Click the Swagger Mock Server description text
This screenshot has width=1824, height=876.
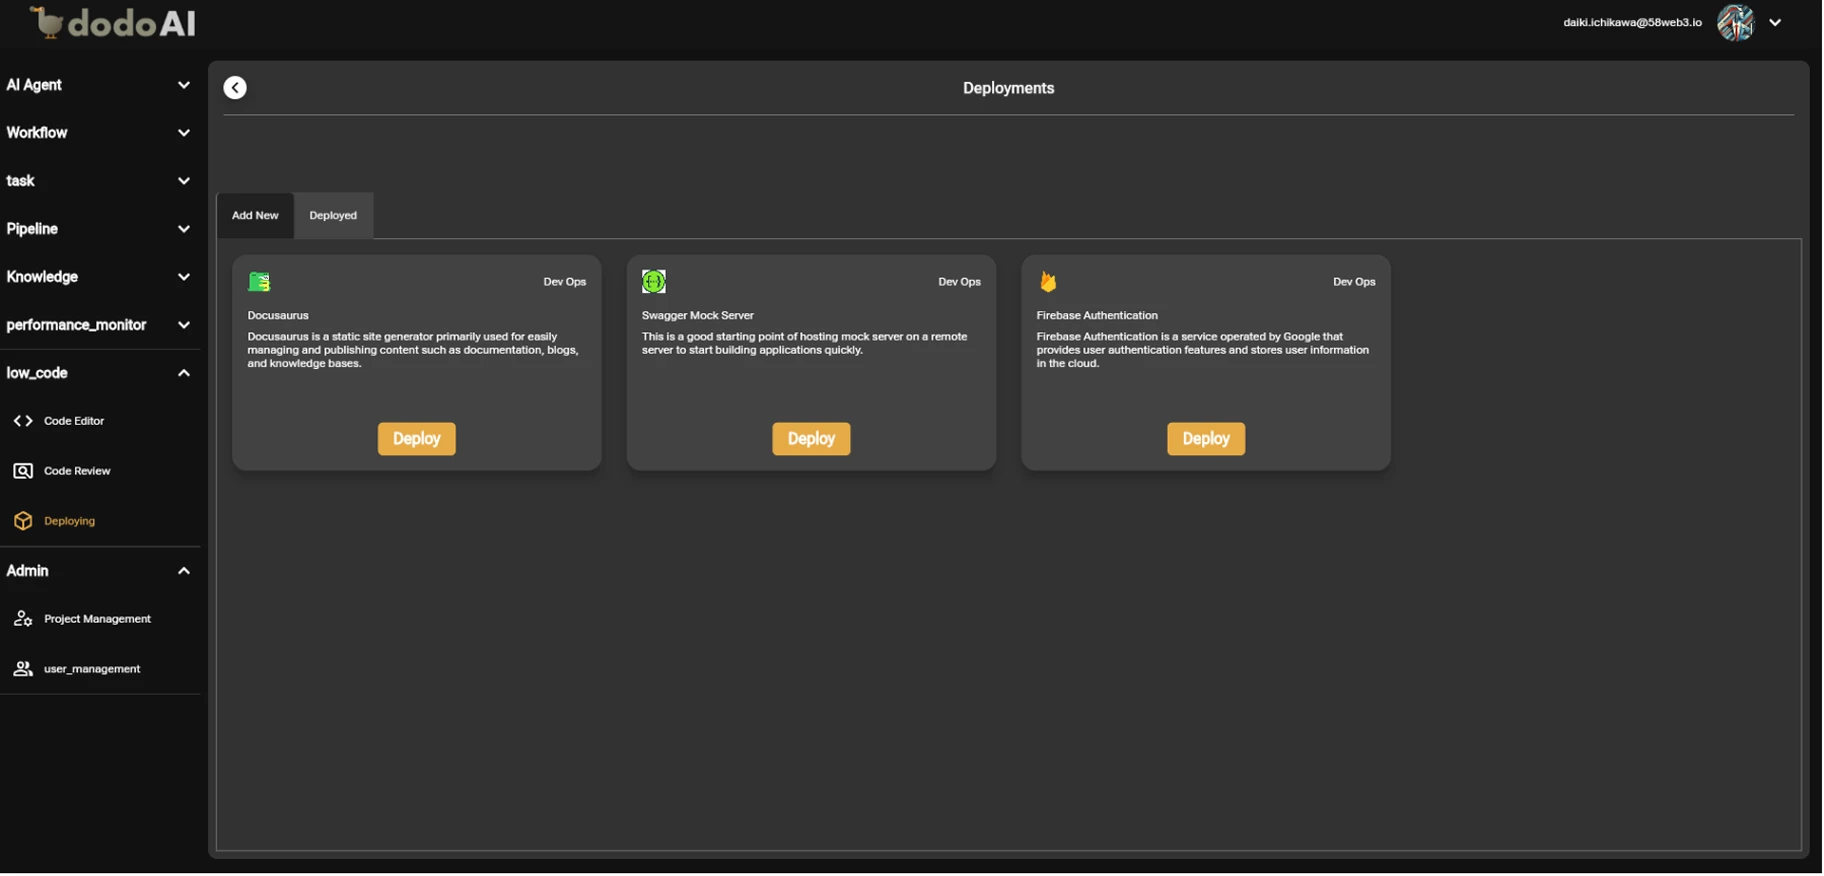[x=805, y=343]
